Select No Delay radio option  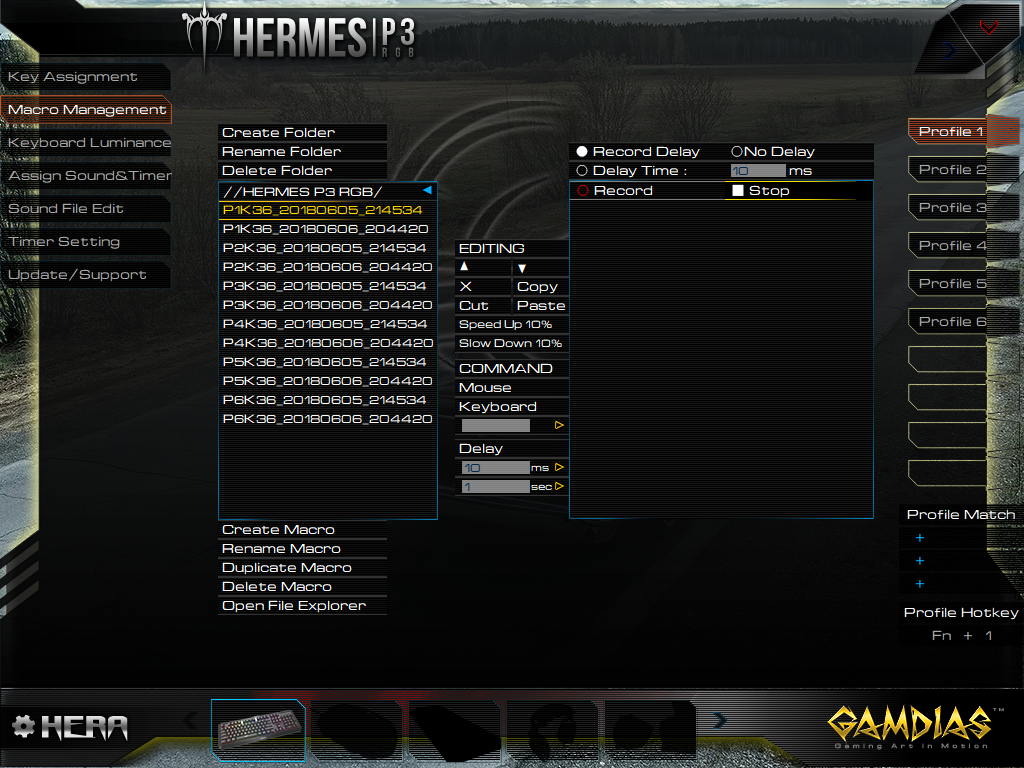(737, 152)
